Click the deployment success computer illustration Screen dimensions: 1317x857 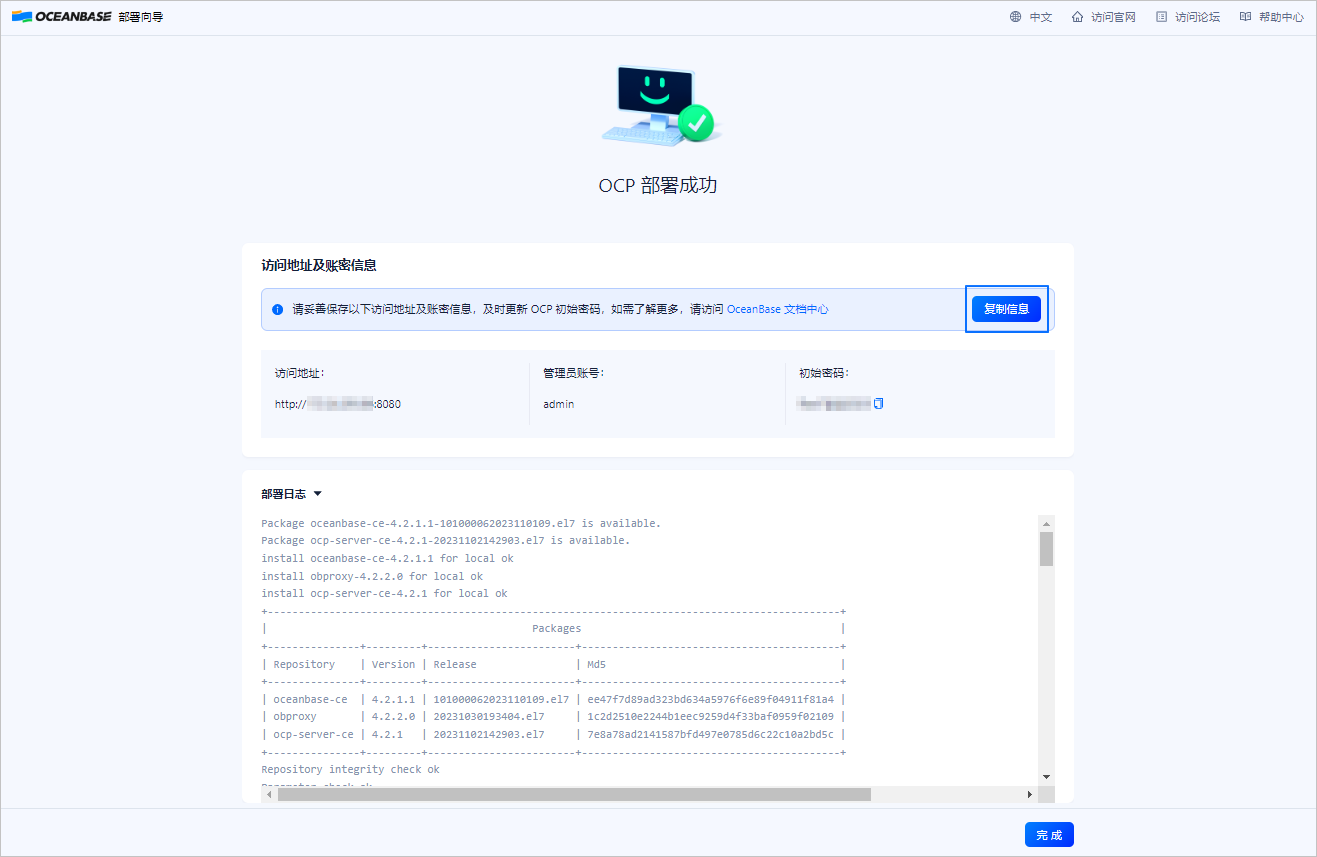click(x=659, y=106)
